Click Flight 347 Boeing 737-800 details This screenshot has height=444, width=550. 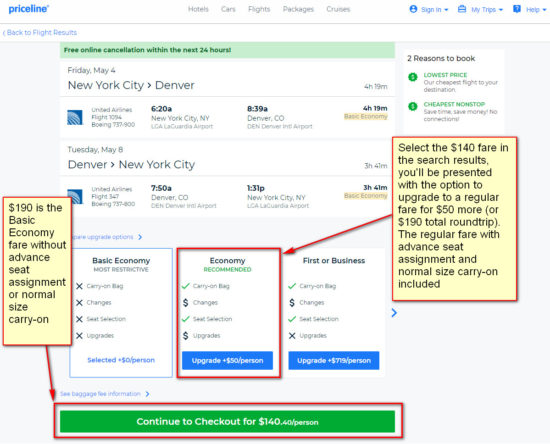pyautogui.click(x=113, y=197)
